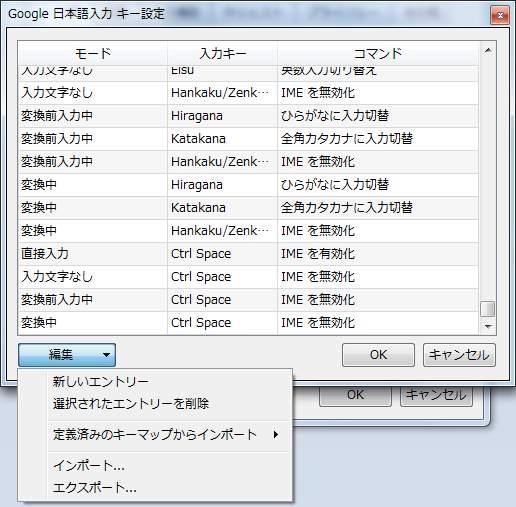Confirm with OK in the key settings dialog
Image resolution: width=516 pixels, height=507 pixels.
coord(378,355)
